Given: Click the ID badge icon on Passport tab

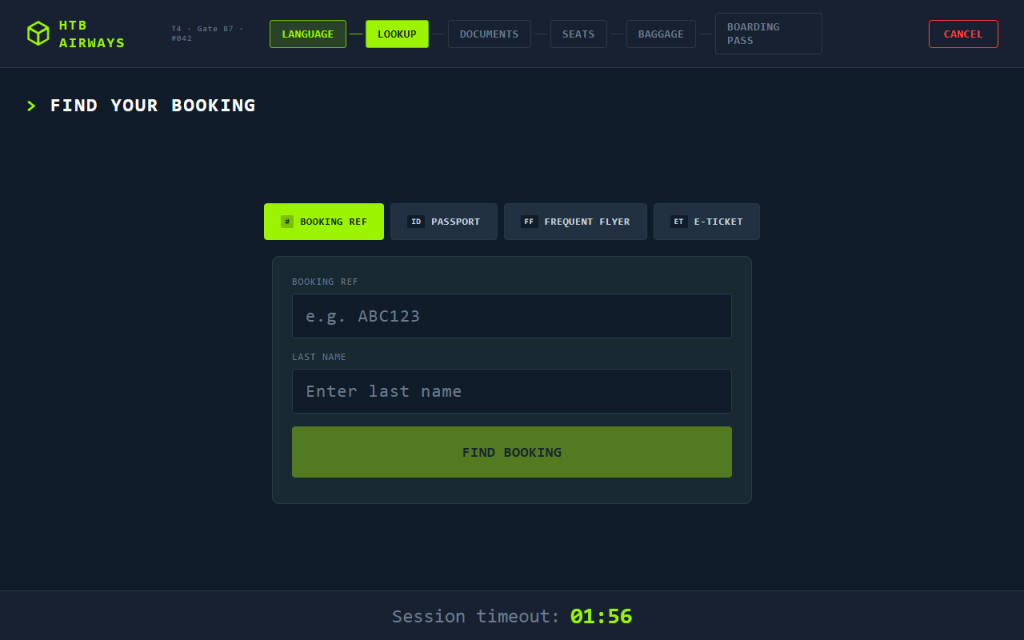Looking at the screenshot, I should coord(416,221).
